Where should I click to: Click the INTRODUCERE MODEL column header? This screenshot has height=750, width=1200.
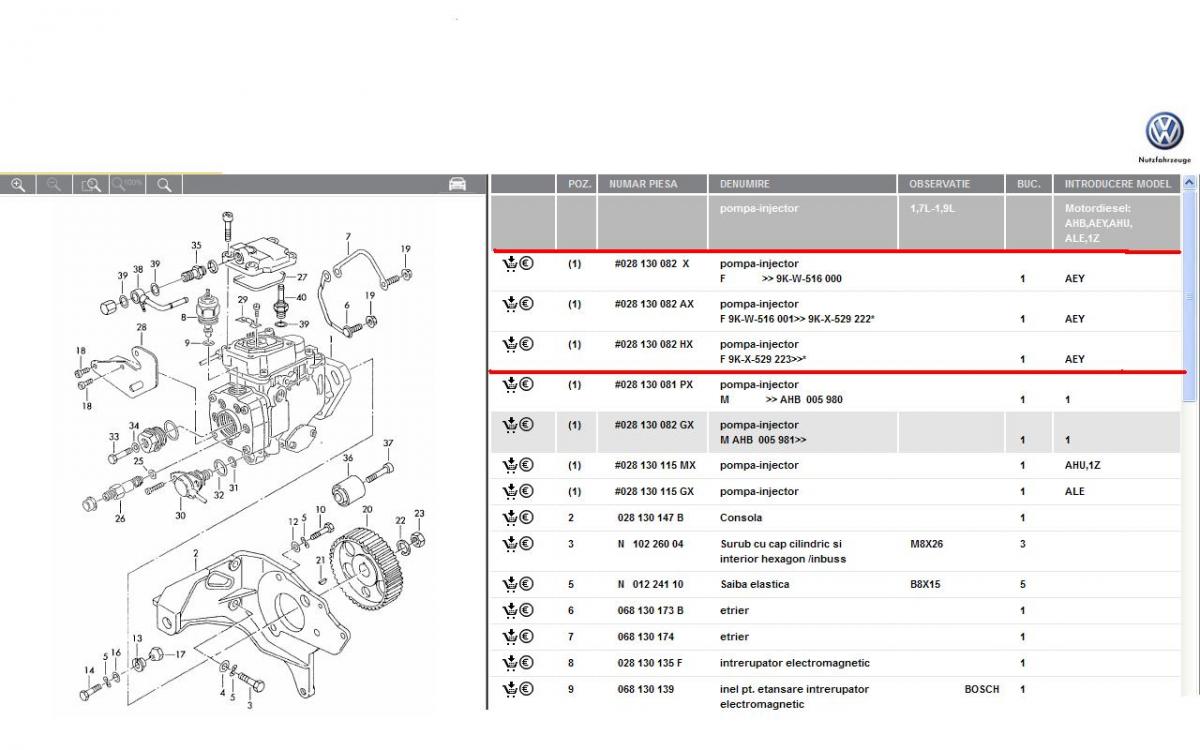(x=1117, y=184)
